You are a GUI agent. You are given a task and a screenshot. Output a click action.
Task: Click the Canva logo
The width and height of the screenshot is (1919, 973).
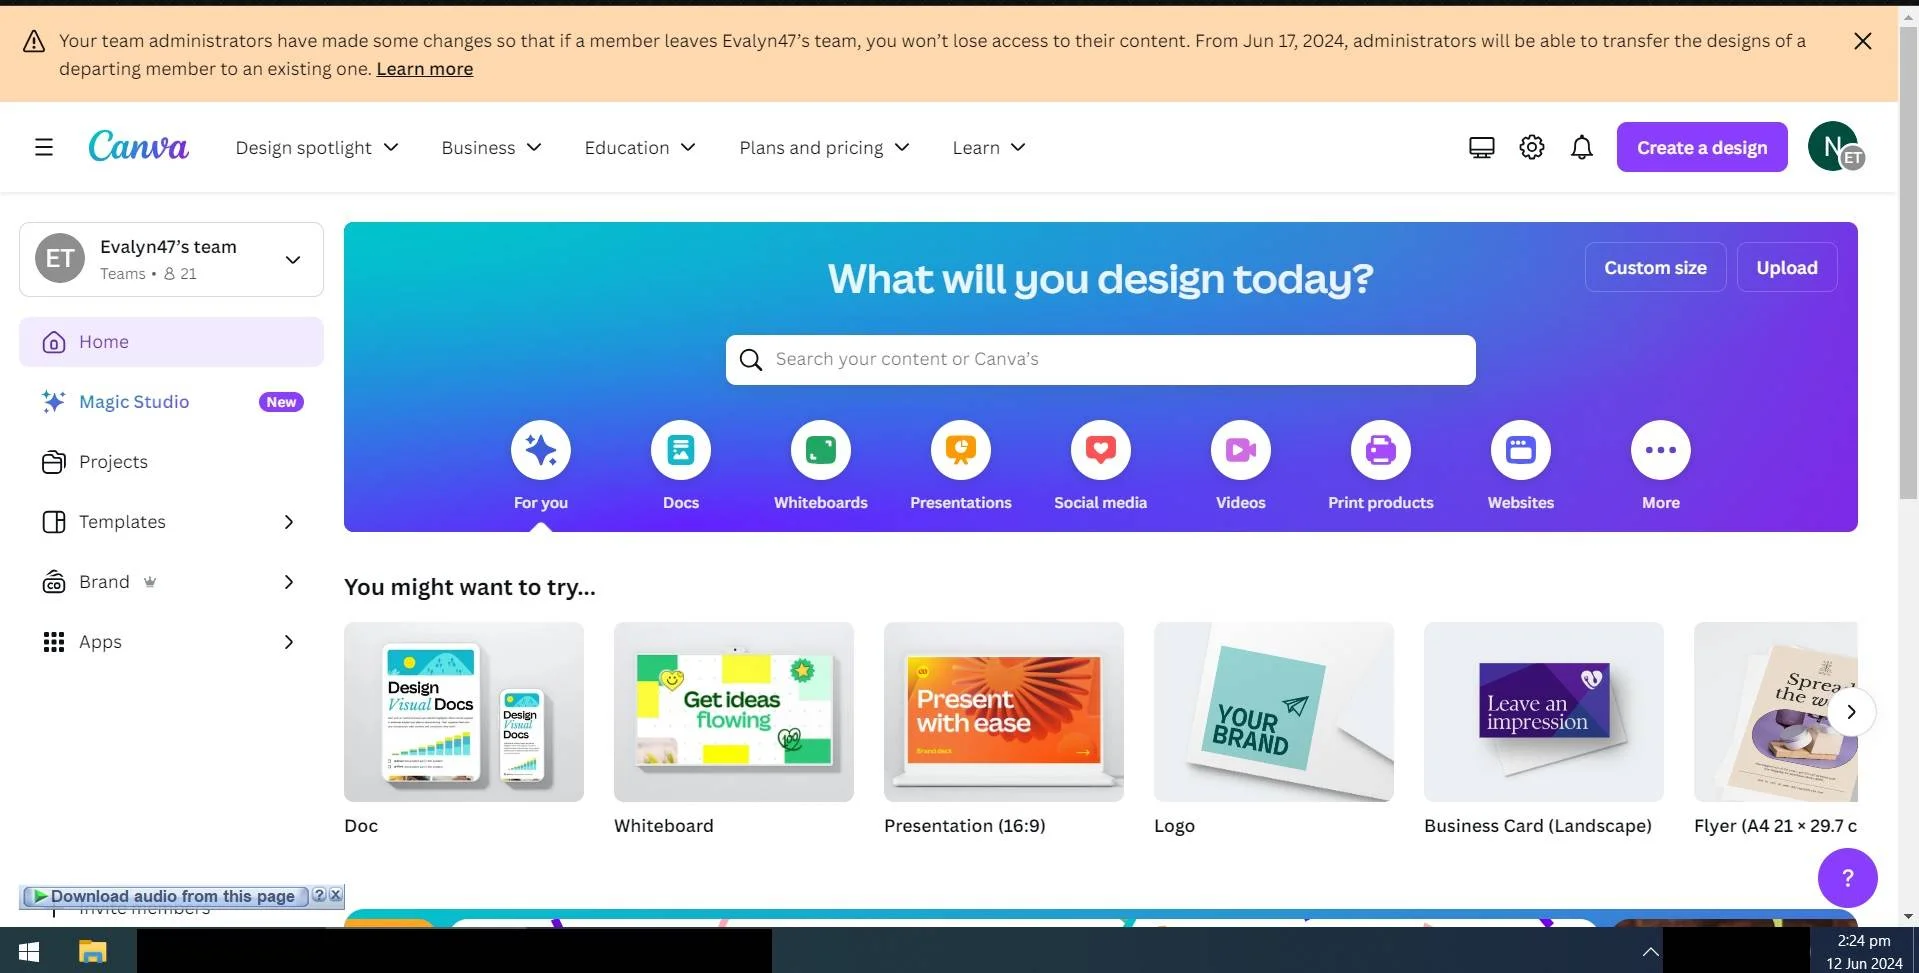click(x=138, y=146)
